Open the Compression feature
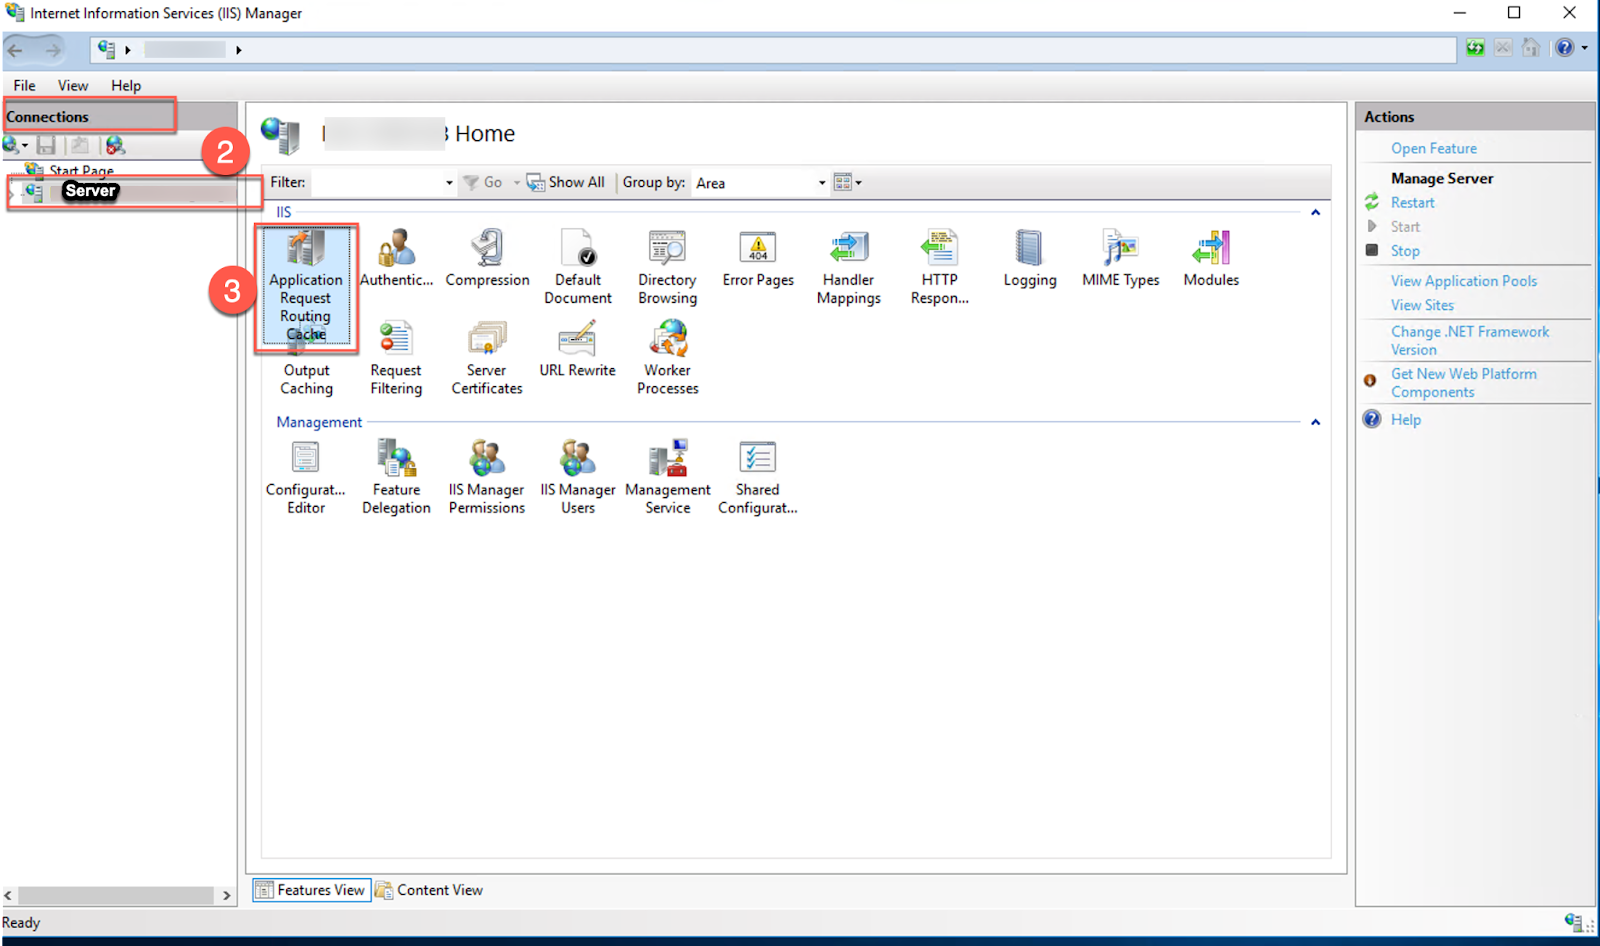The width and height of the screenshot is (1600, 946). (487, 259)
